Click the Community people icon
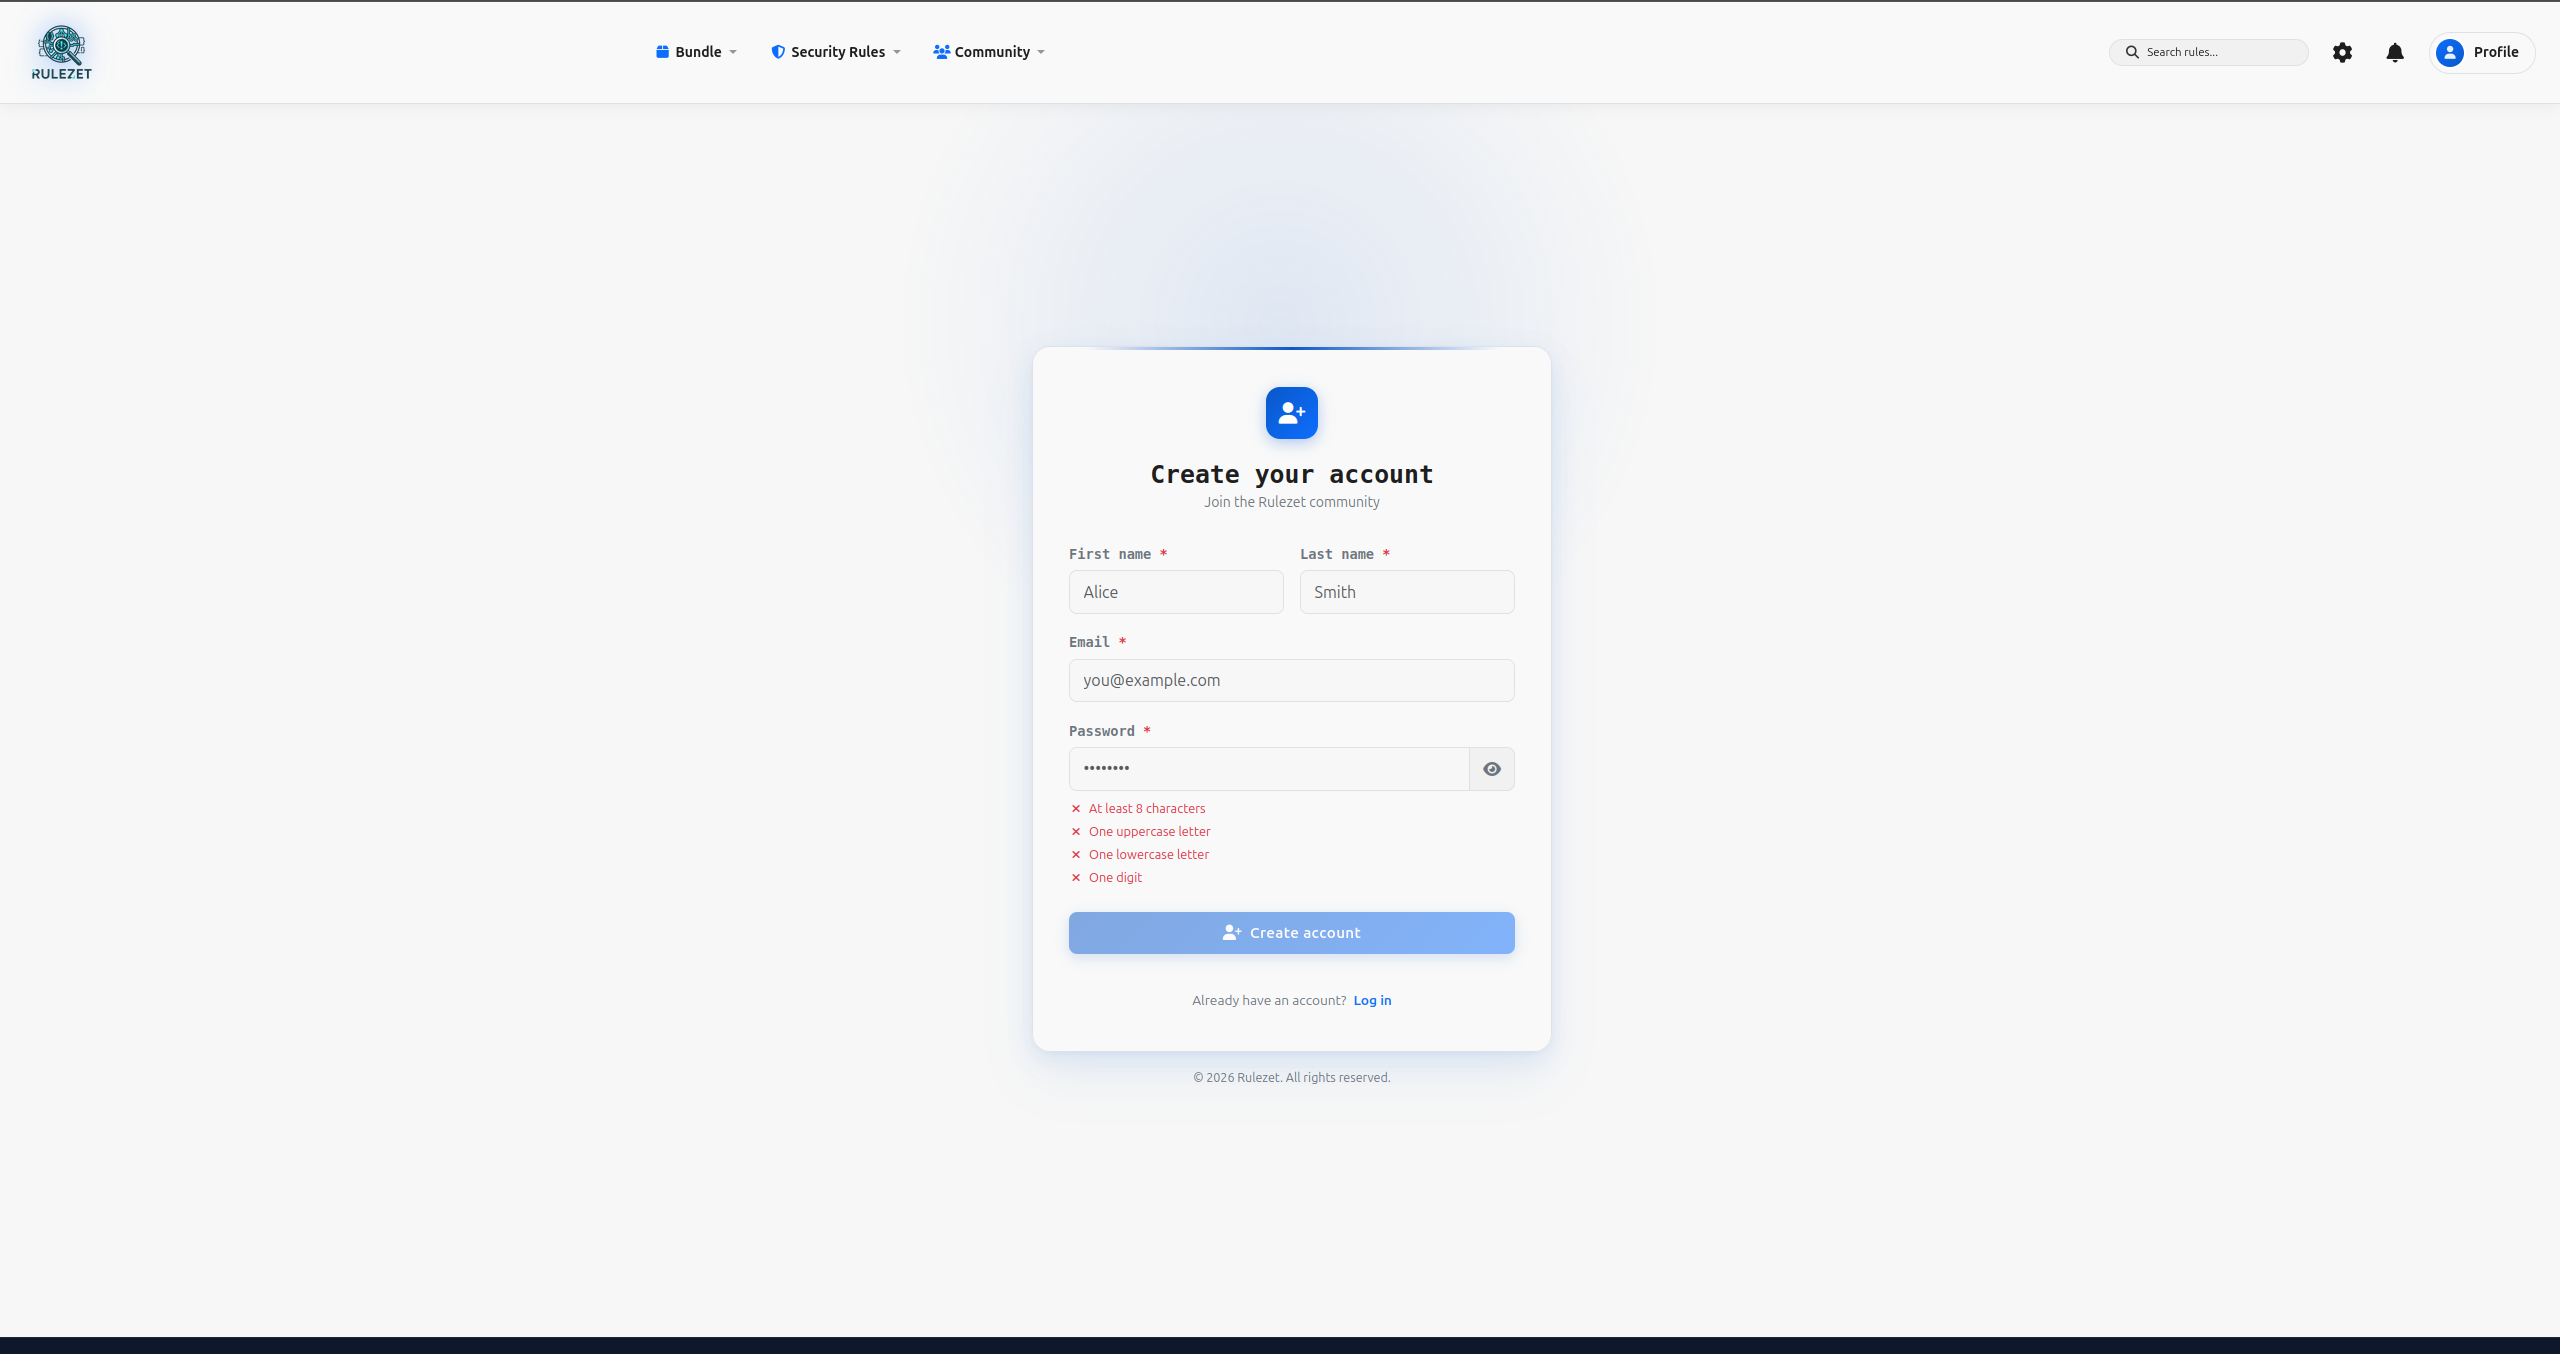 (x=941, y=52)
